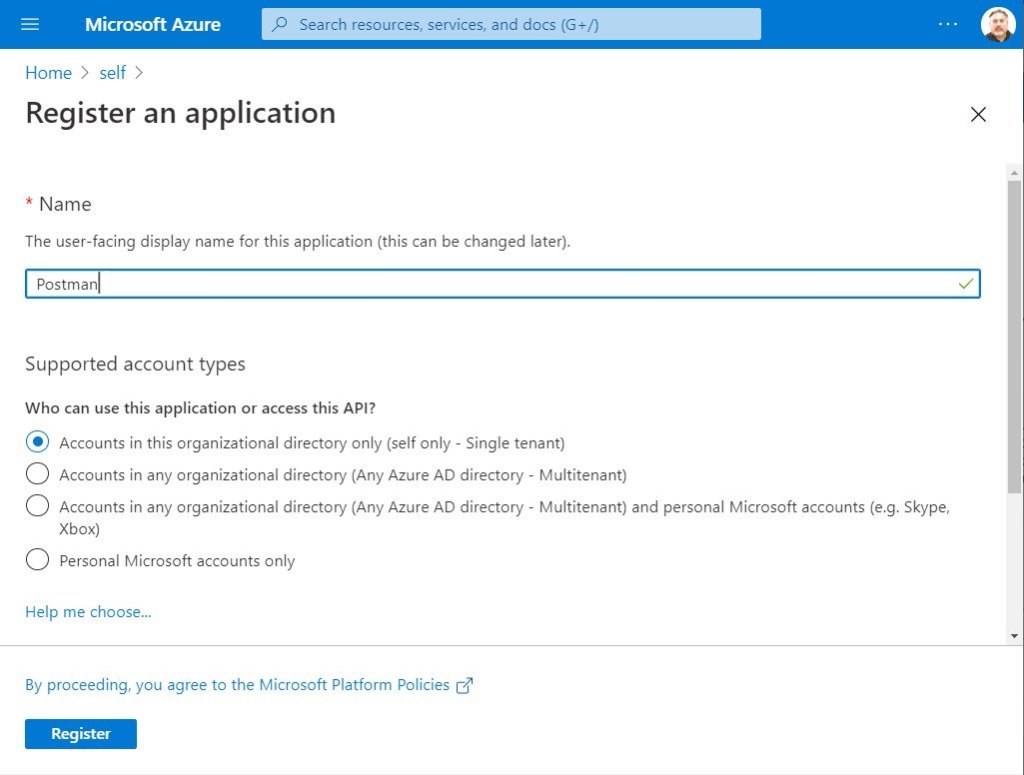
Task: Click the profile avatar picture
Action: tap(997, 24)
